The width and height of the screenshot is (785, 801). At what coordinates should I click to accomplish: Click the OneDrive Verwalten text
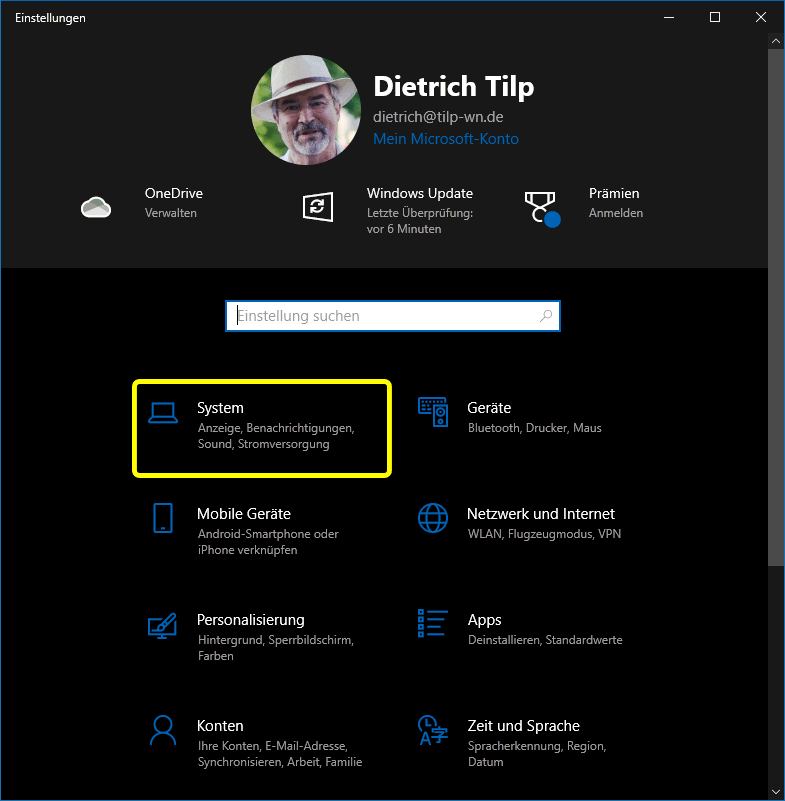tap(171, 213)
